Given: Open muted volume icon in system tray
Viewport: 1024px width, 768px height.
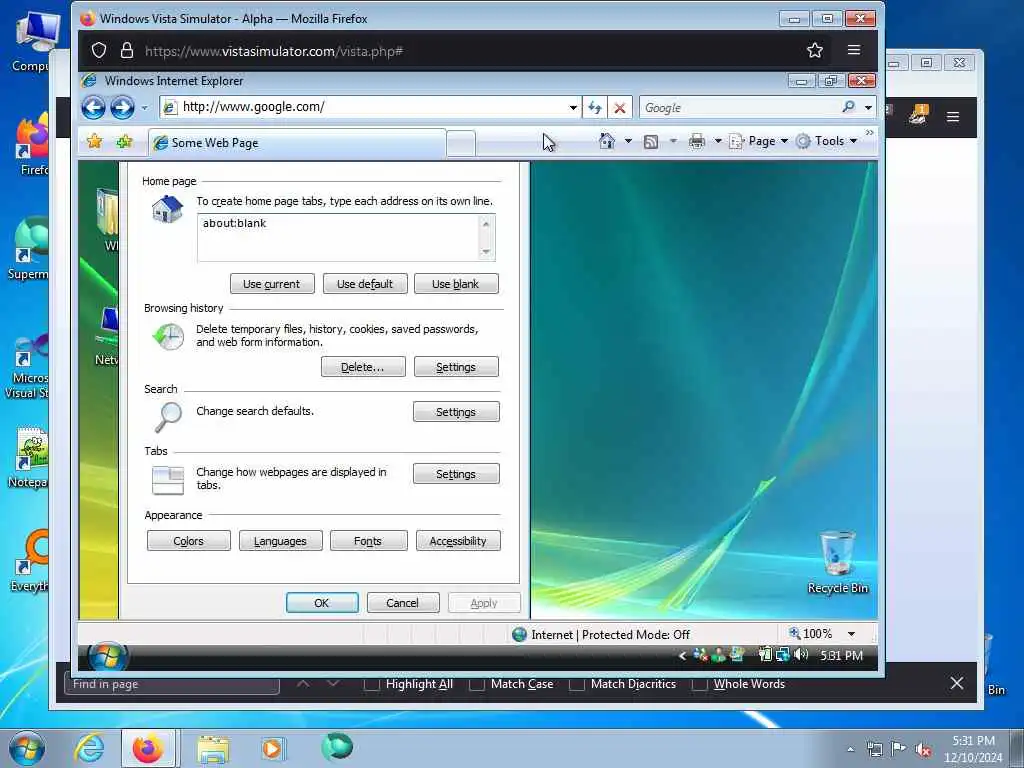Looking at the screenshot, I should [x=923, y=750].
